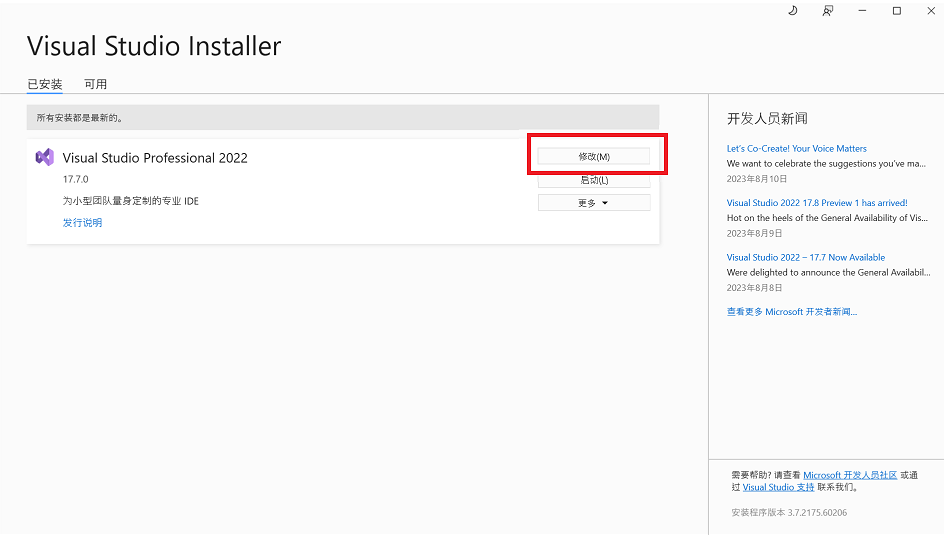Image resolution: width=944 pixels, height=535 pixels.
Task: Maximize the Visual Studio Installer window
Action: pyautogui.click(x=896, y=11)
